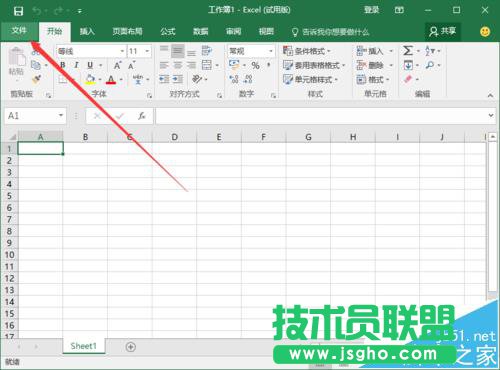Open 单元格样式 (Cell Styles) menu

[310, 79]
